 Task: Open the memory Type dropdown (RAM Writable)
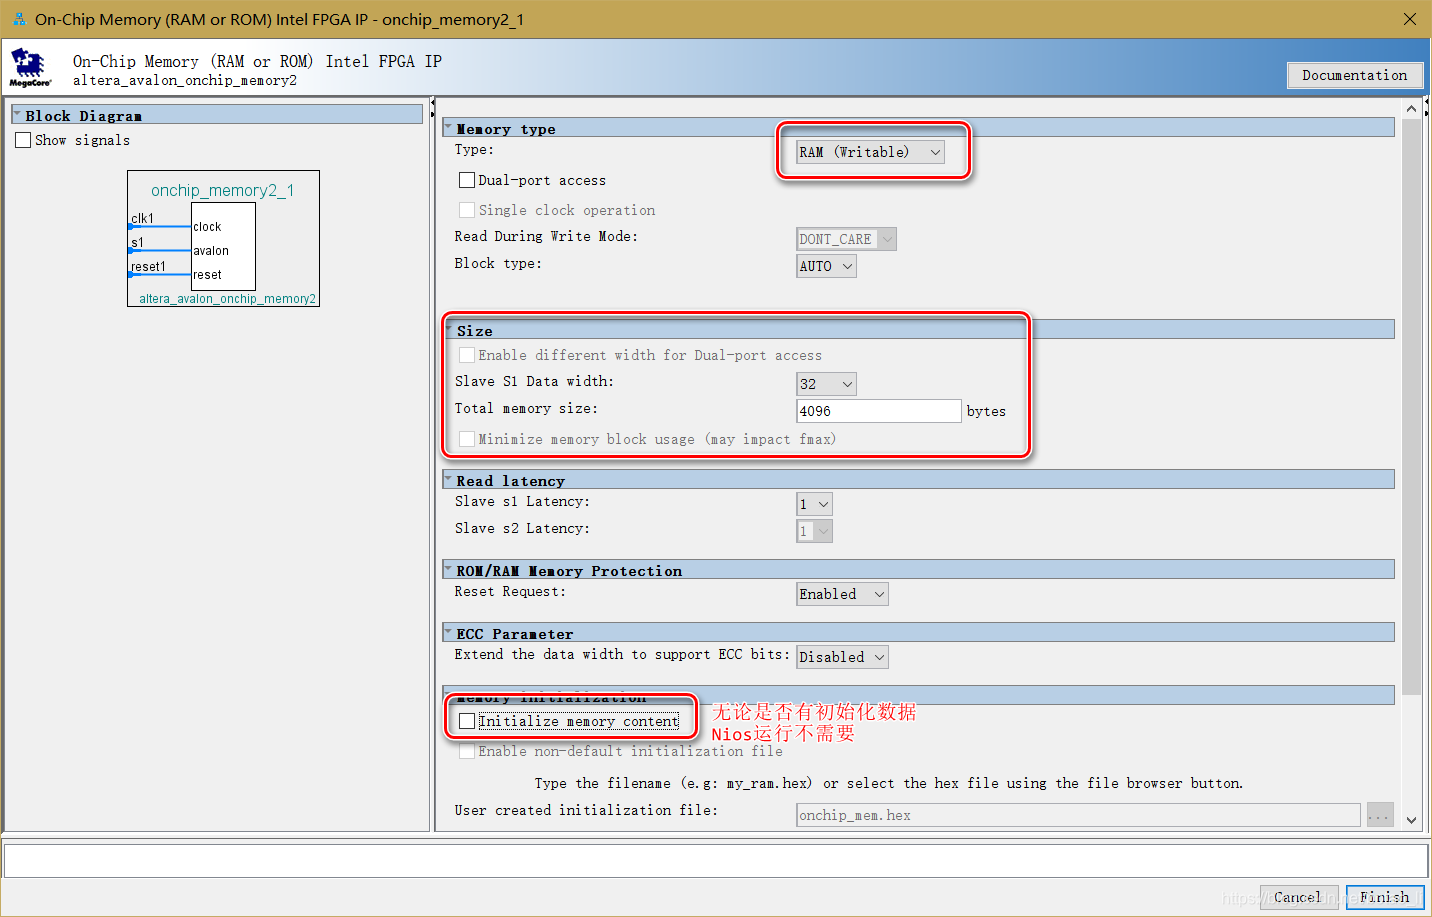pos(870,152)
